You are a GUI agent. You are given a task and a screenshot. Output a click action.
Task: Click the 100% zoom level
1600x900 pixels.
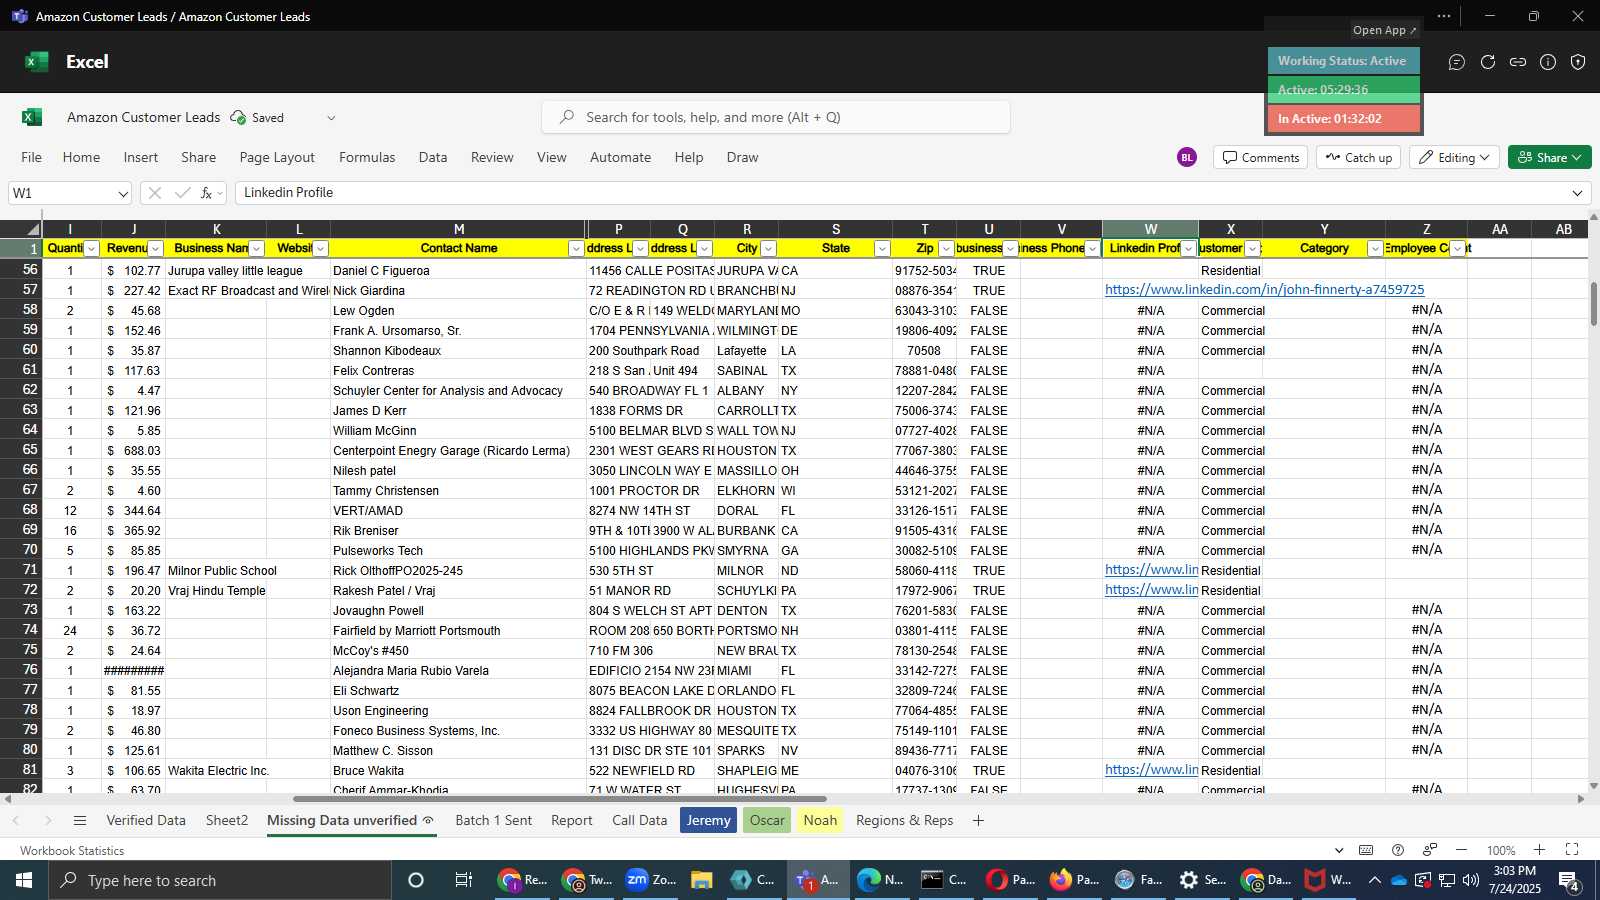click(x=1501, y=851)
